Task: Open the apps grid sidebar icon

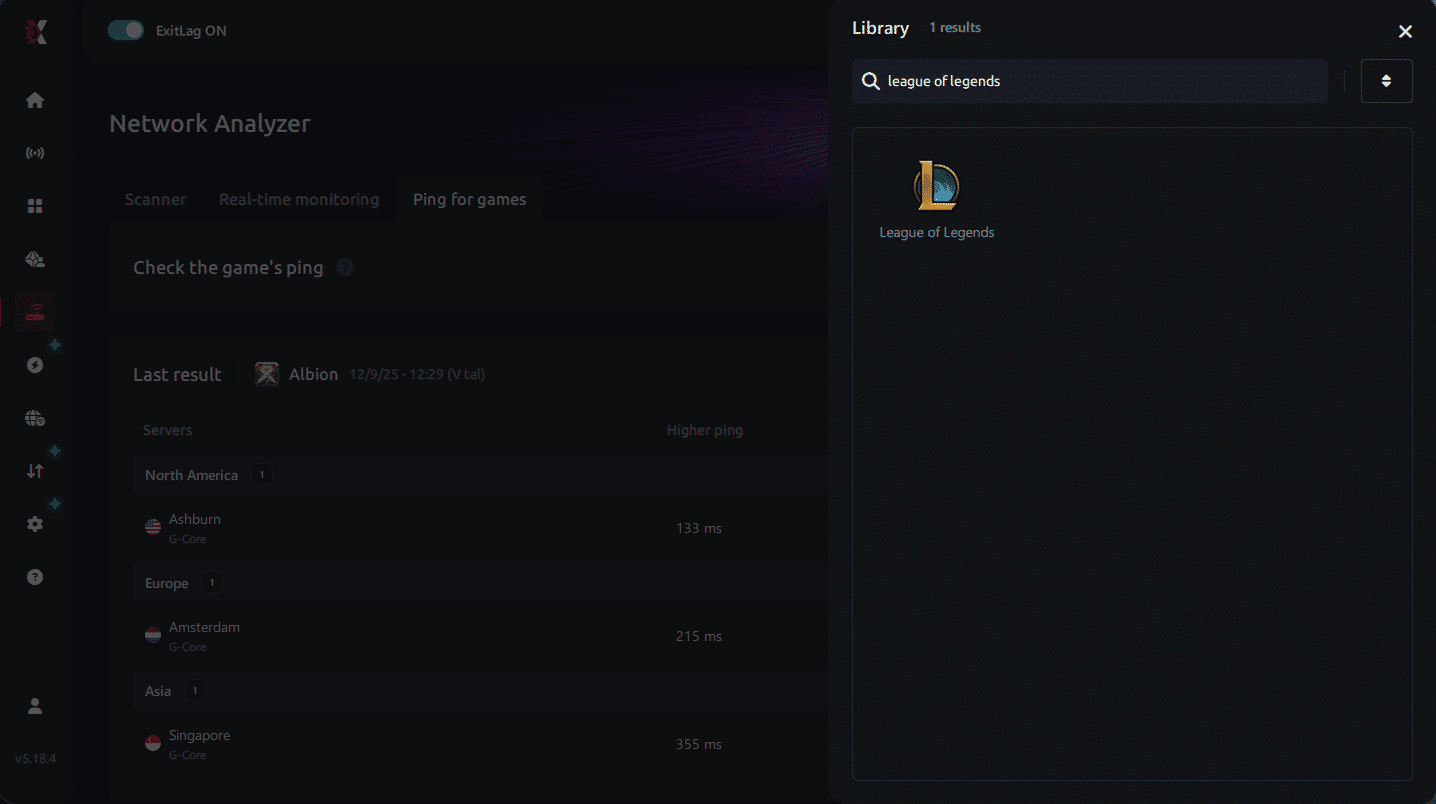Action: point(35,206)
